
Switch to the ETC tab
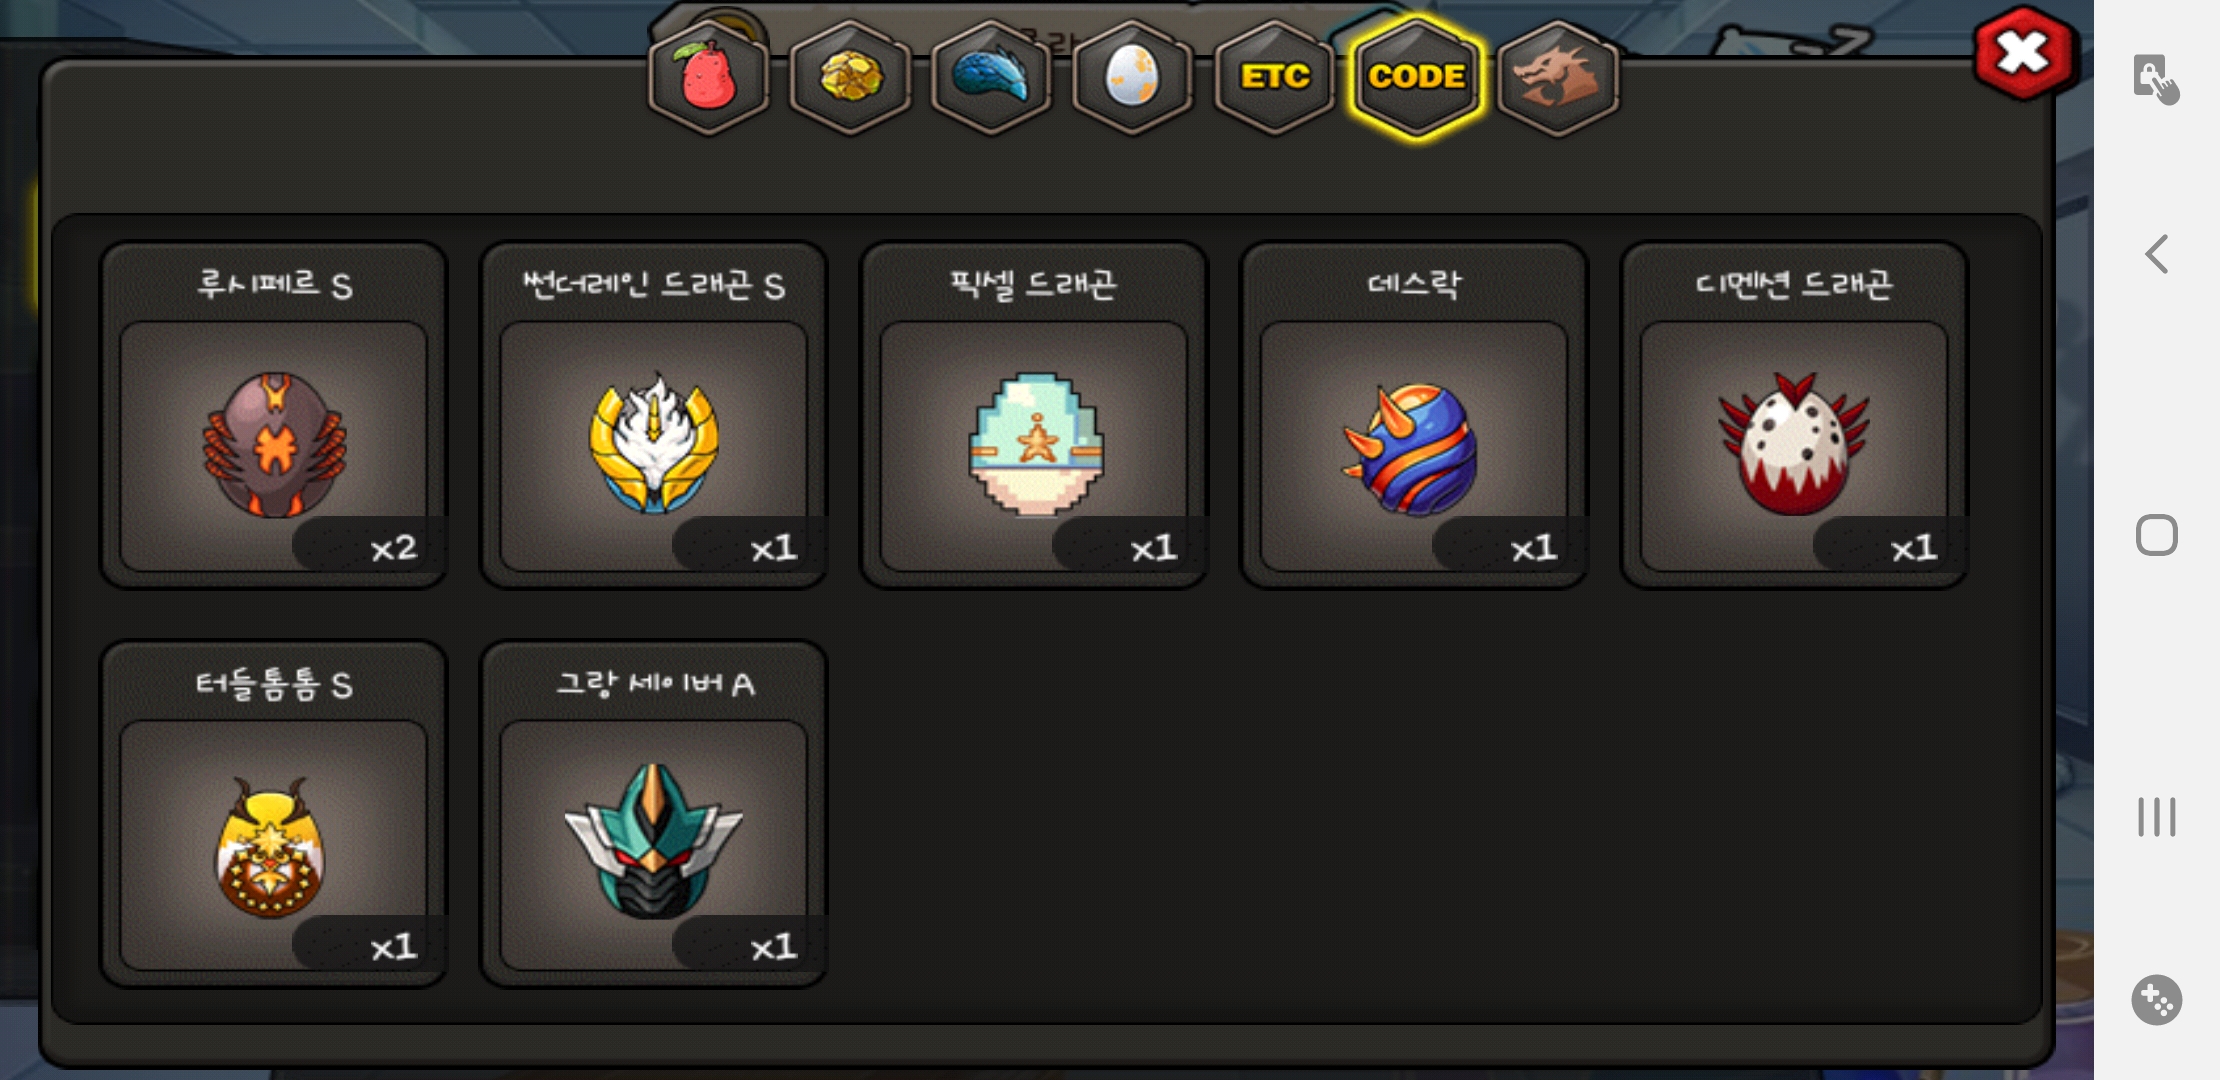pos(1275,78)
